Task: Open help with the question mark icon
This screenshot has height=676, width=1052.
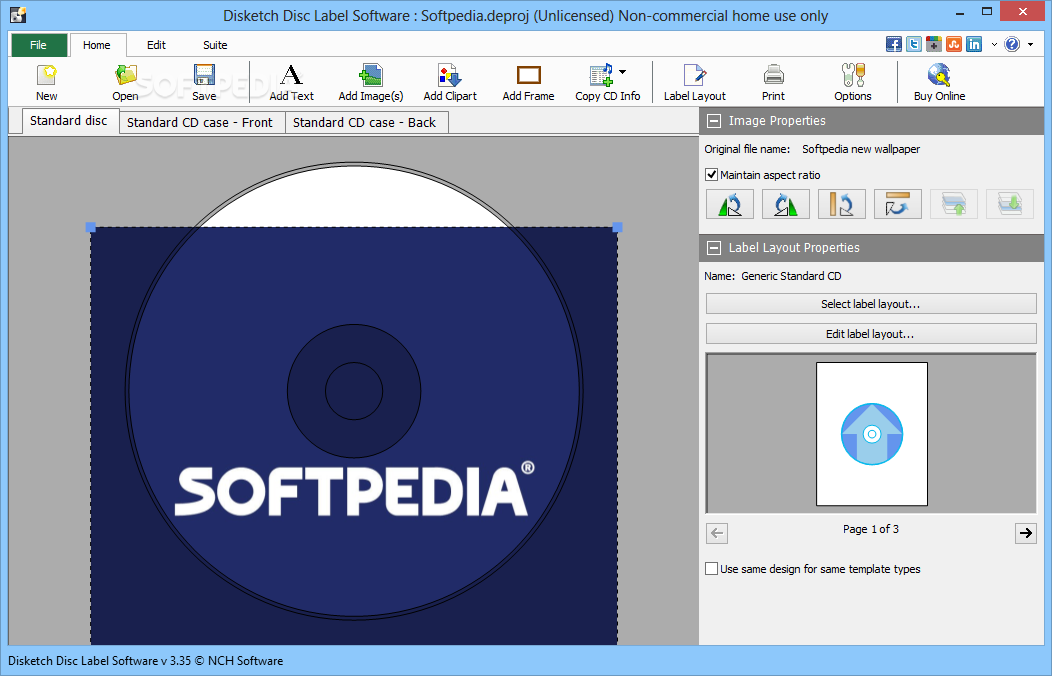Action: pos(1012,44)
